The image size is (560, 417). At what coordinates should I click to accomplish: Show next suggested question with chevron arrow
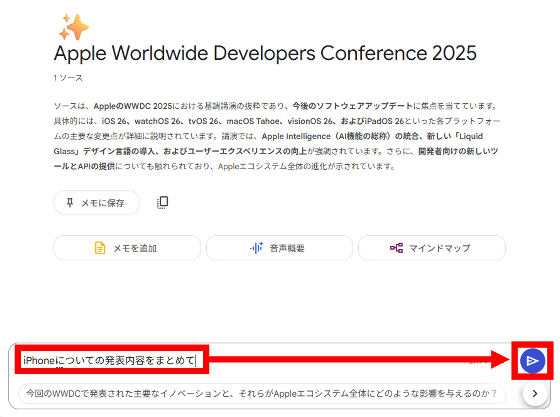point(535,393)
